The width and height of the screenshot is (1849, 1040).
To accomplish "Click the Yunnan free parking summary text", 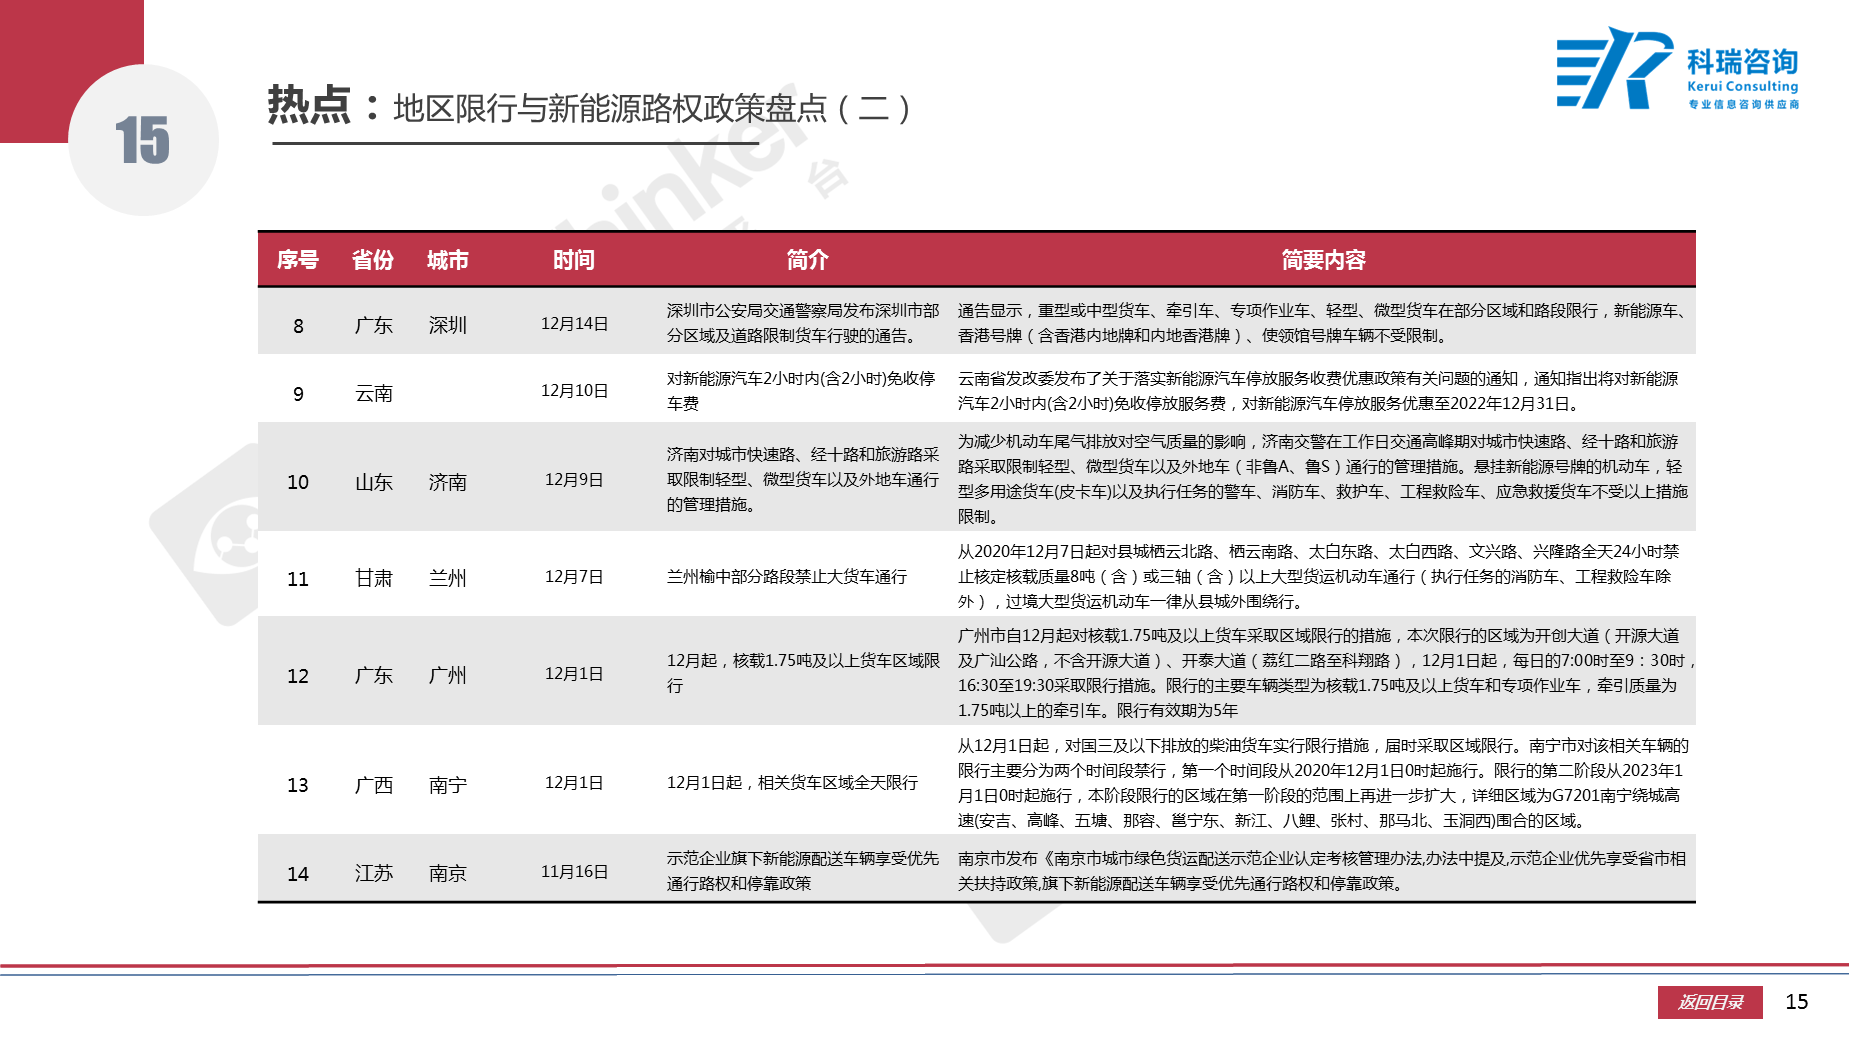I will pyautogui.click(x=801, y=391).
